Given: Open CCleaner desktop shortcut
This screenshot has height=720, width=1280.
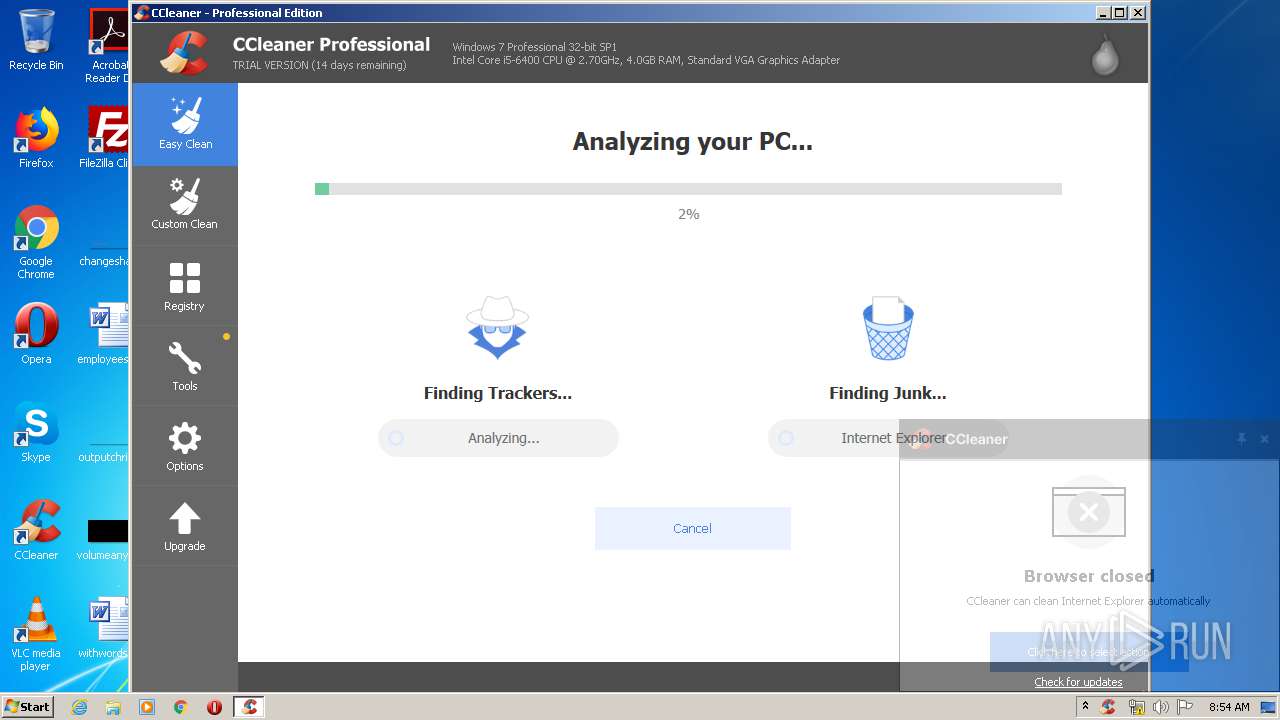Looking at the screenshot, I should pos(36,529).
